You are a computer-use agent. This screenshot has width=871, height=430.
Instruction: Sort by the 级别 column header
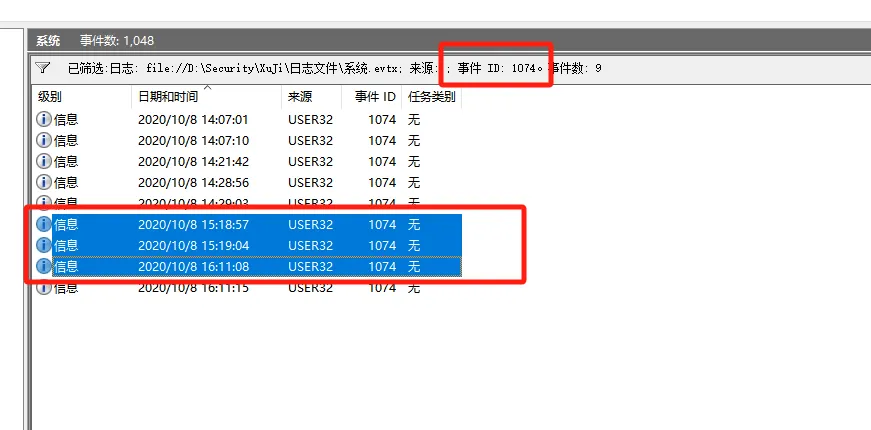[82, 97]
